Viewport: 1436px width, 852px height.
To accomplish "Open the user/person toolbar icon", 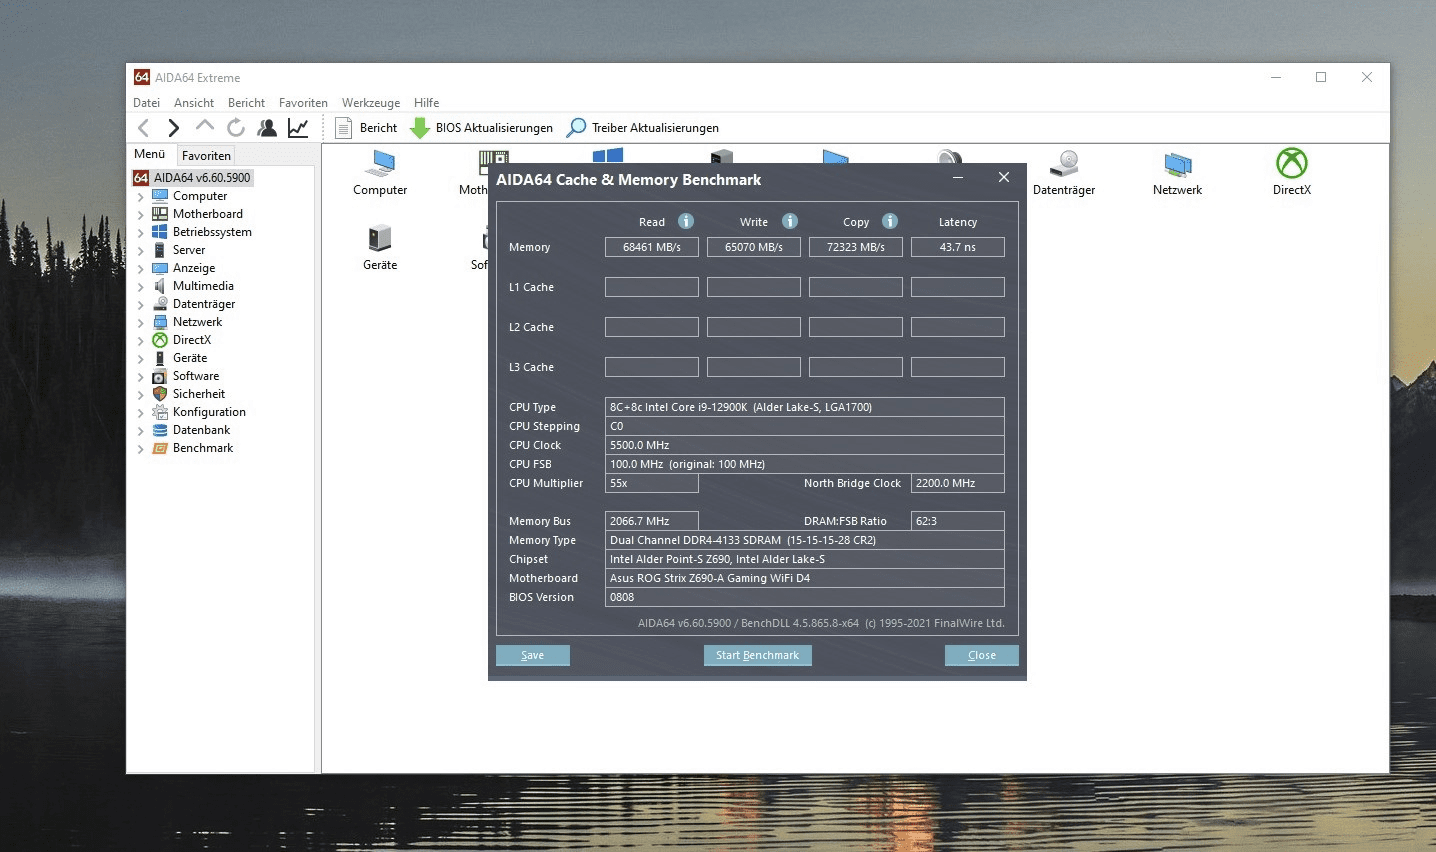I will 267,127.
